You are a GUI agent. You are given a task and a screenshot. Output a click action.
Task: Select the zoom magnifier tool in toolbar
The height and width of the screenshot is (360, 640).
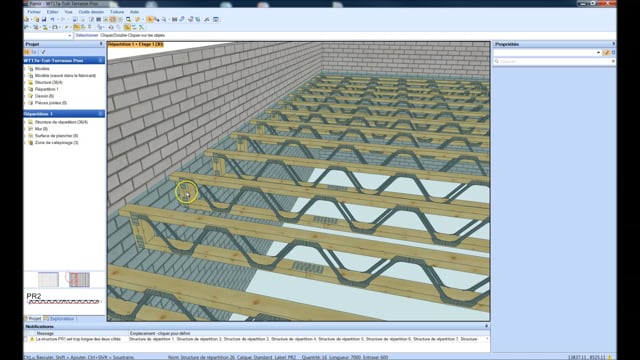pyautogui.click(x=164, y=19)
